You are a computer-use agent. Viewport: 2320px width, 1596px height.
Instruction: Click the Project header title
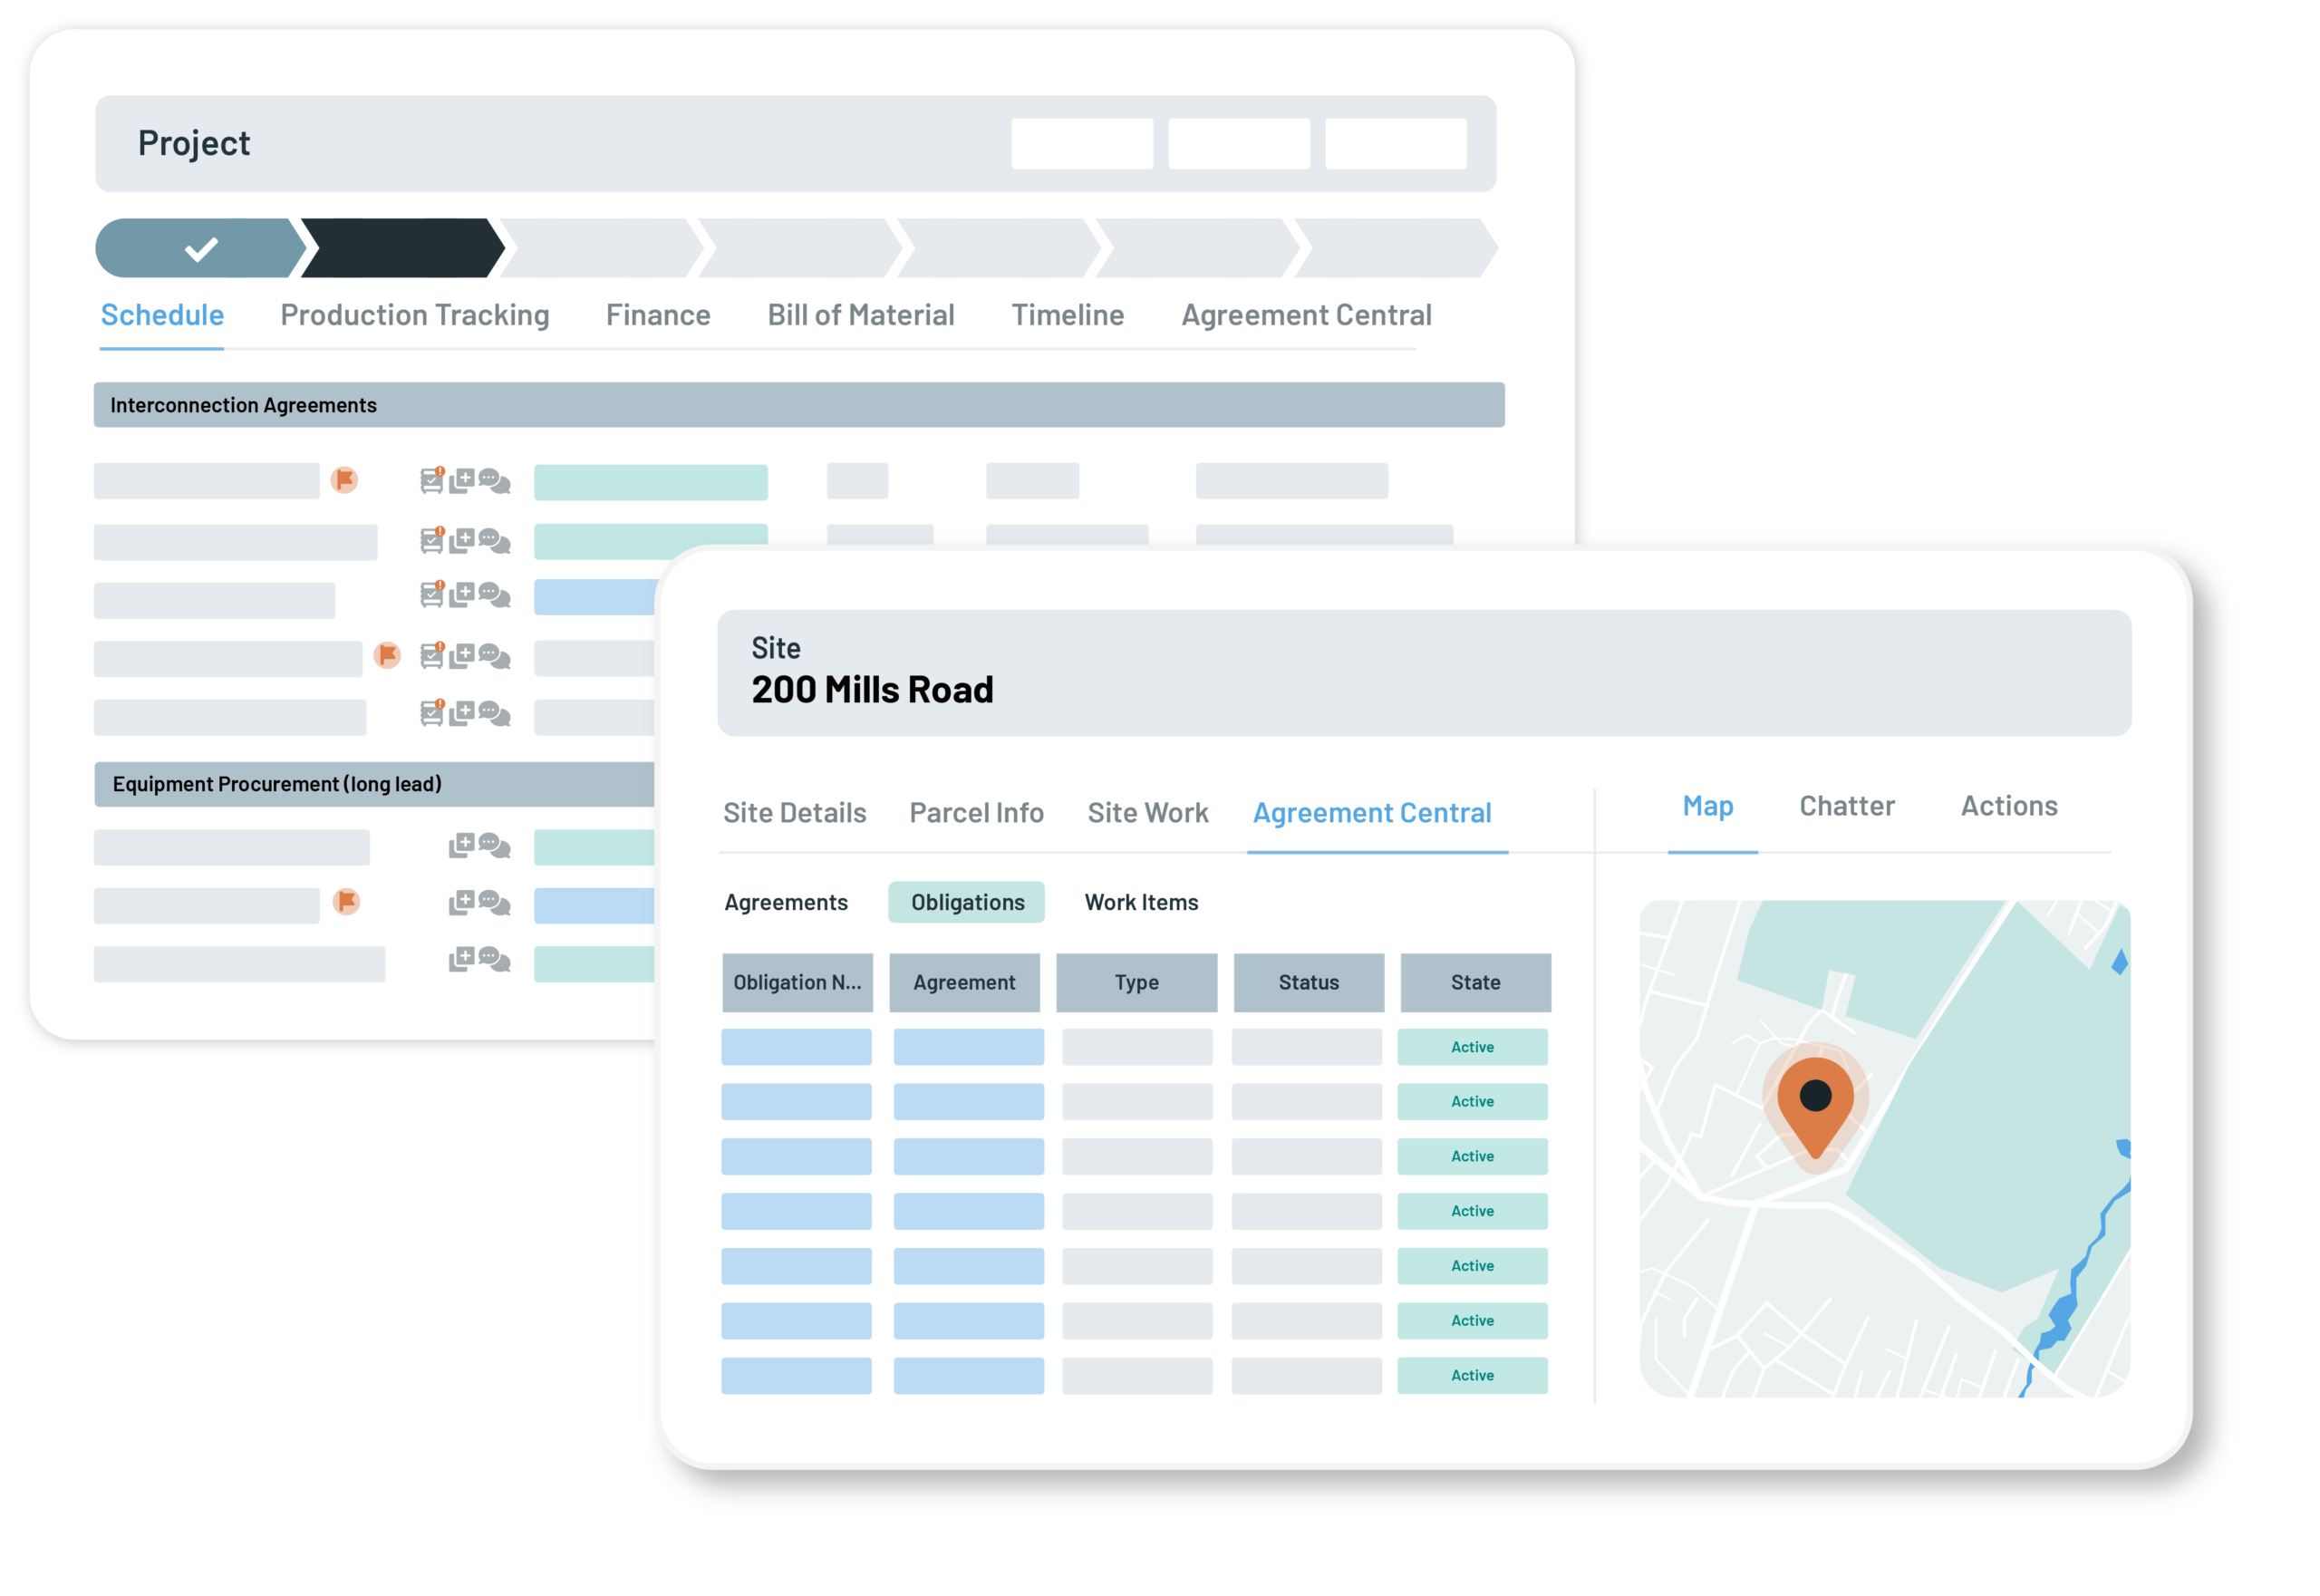point(194,144)
